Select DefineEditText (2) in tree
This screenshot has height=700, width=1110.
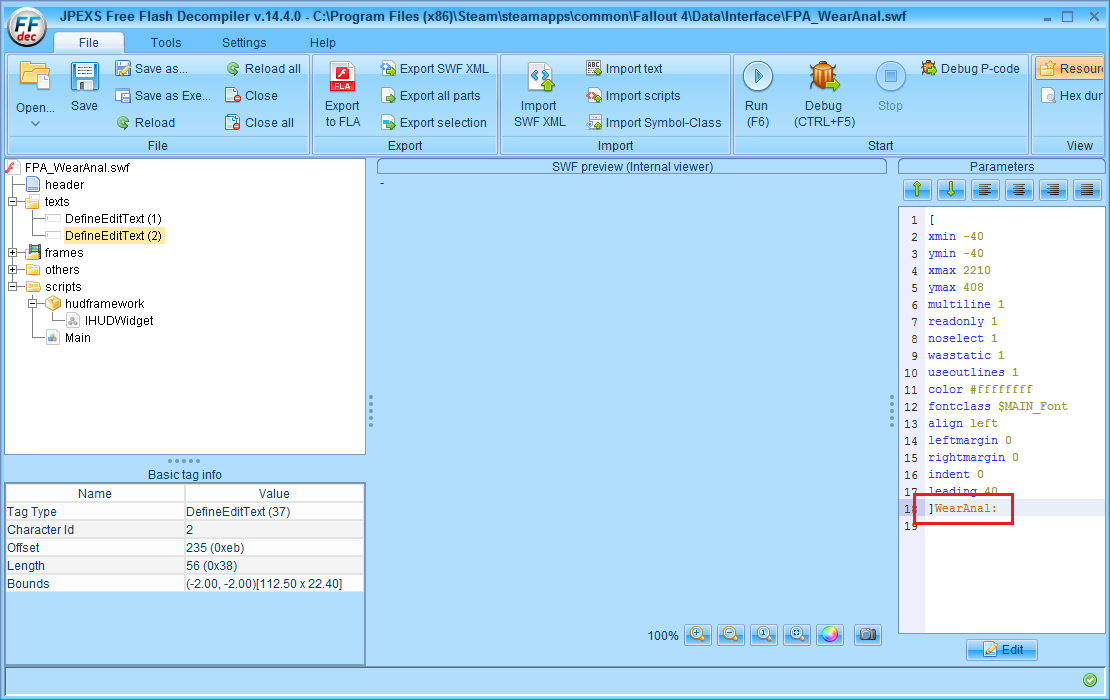pyautogui.click(x=113, y=236)
